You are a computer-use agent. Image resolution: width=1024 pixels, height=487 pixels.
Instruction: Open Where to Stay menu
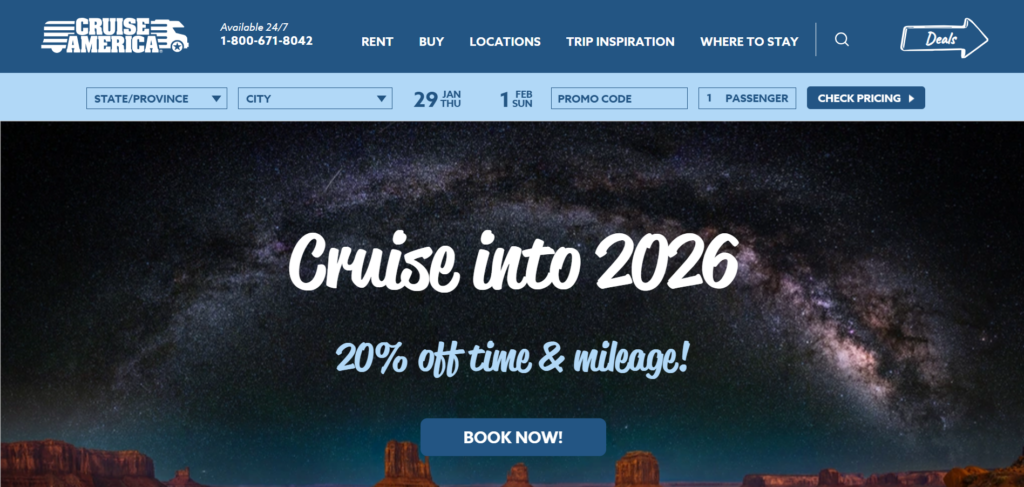[x=749, y=42]
